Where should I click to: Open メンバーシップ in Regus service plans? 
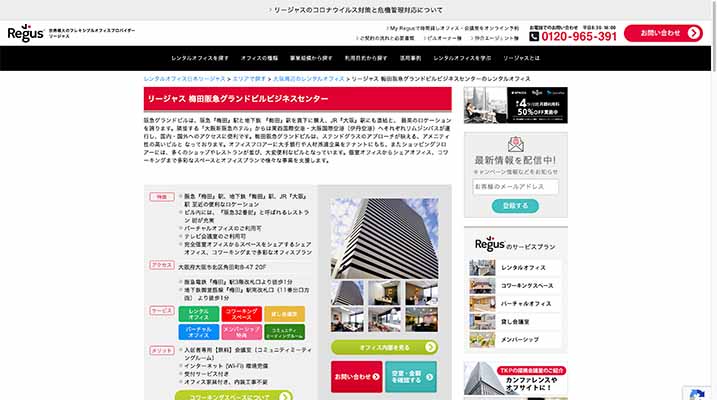pyautogui.click(x=515, y=340)
